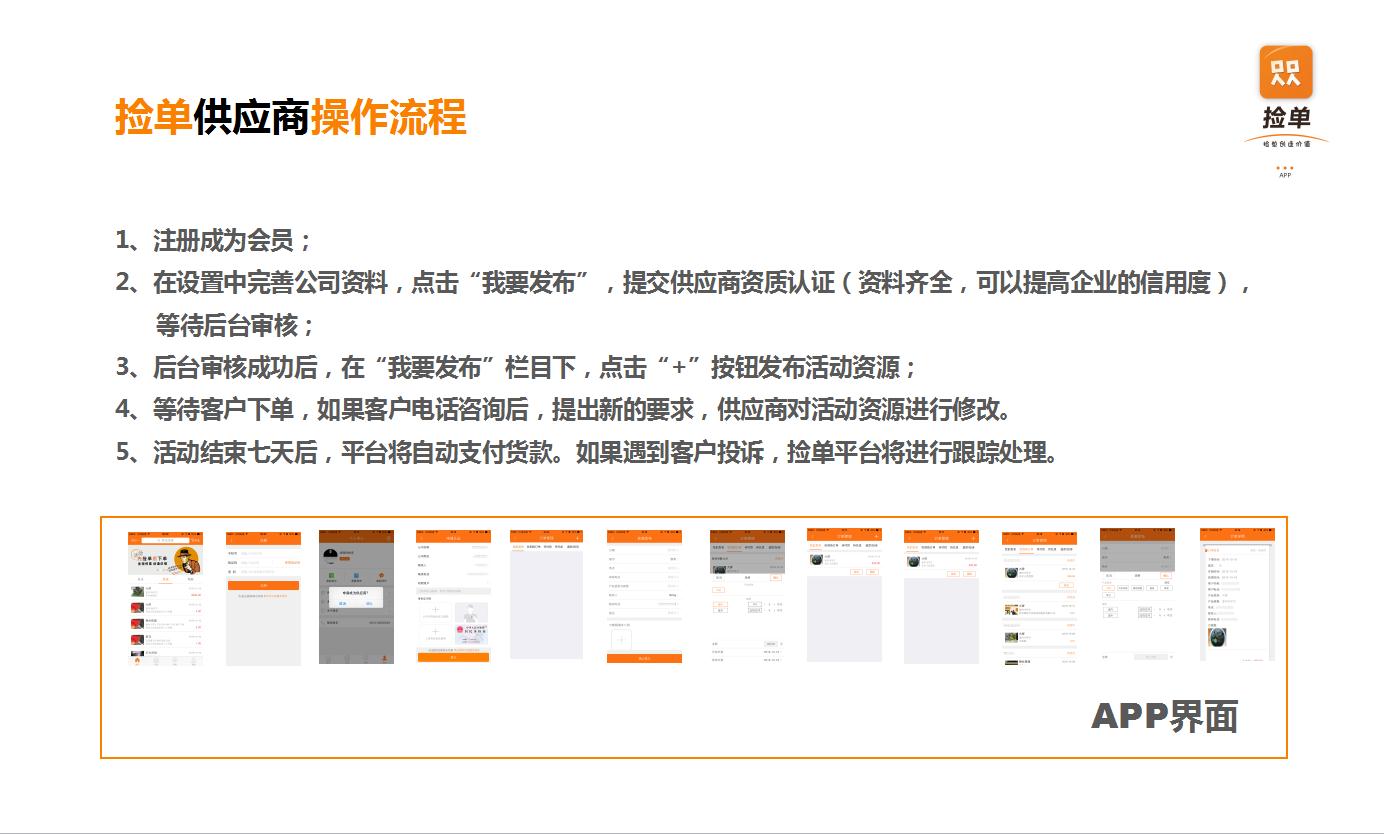Viewport: 1384px width, 834px height.
Task: Open the multi-order list thumbnail with product photos
Action: coord(1039,598)
